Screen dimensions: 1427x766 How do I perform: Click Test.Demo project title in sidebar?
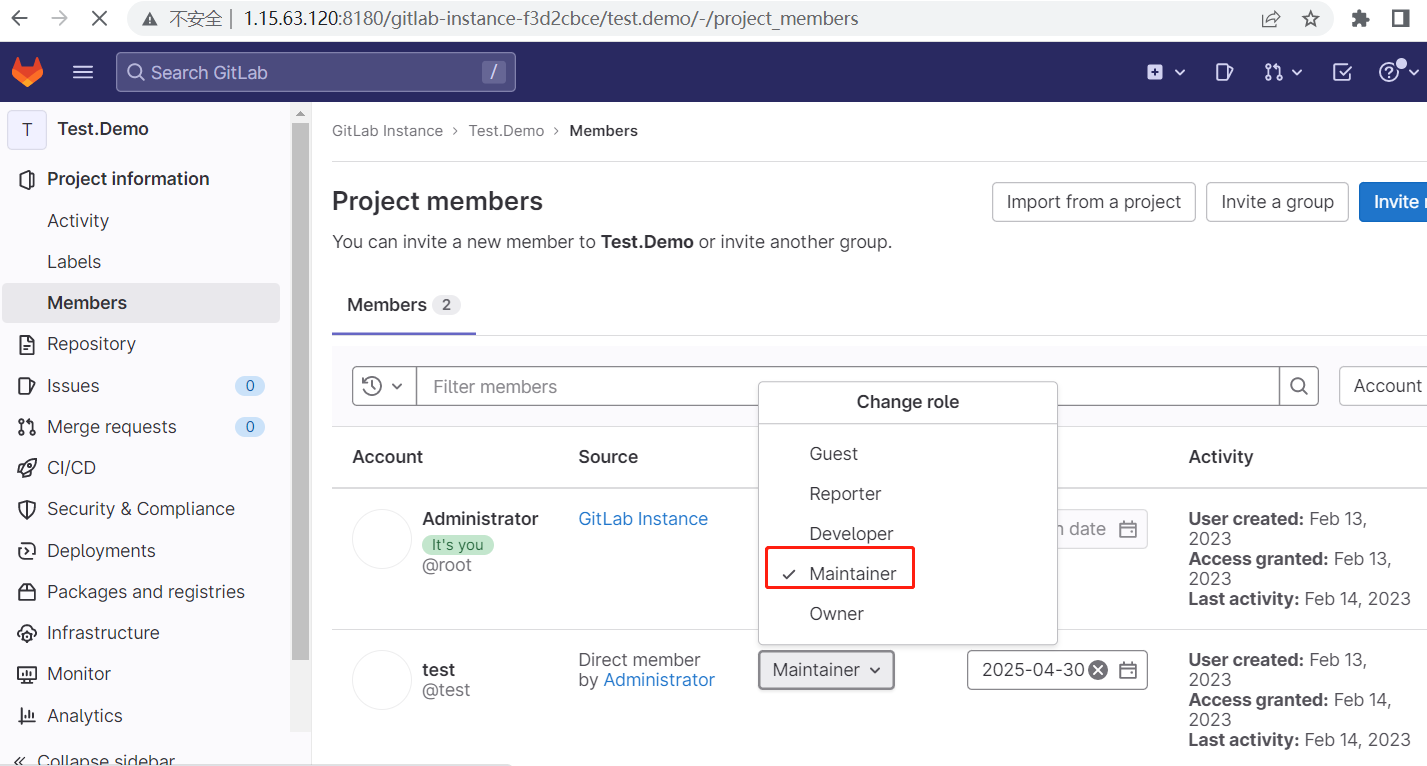coord(103,129)
